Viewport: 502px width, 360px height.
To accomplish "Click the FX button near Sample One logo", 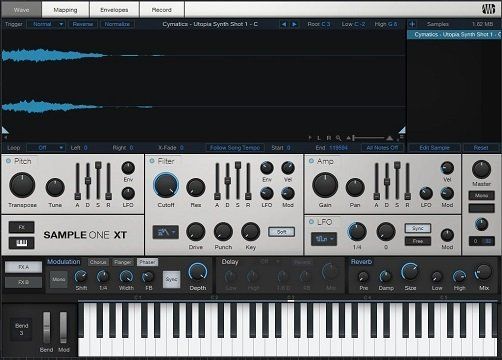I will (21, 227).
